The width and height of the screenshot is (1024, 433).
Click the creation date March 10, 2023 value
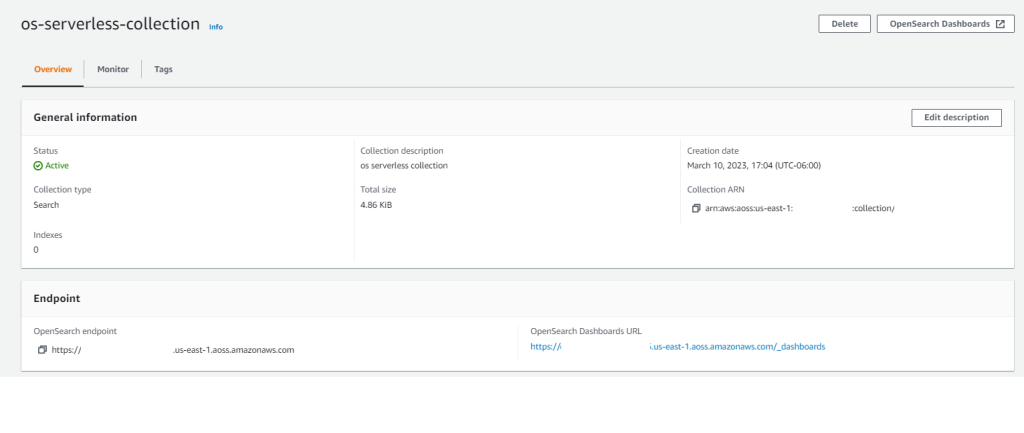tap(754, 166)
